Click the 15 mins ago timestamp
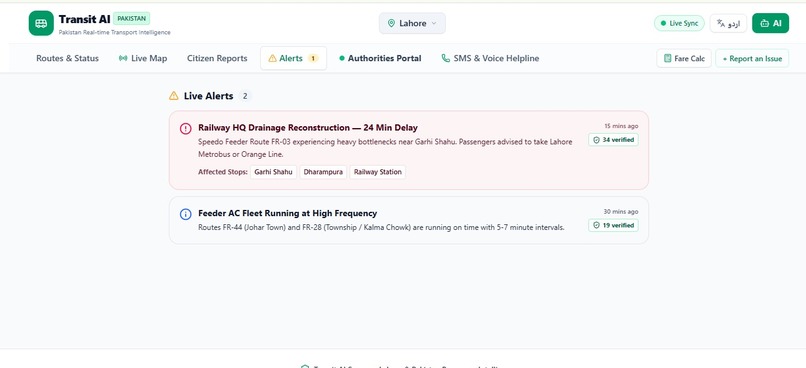806x368 pixels. click(621, 126)
